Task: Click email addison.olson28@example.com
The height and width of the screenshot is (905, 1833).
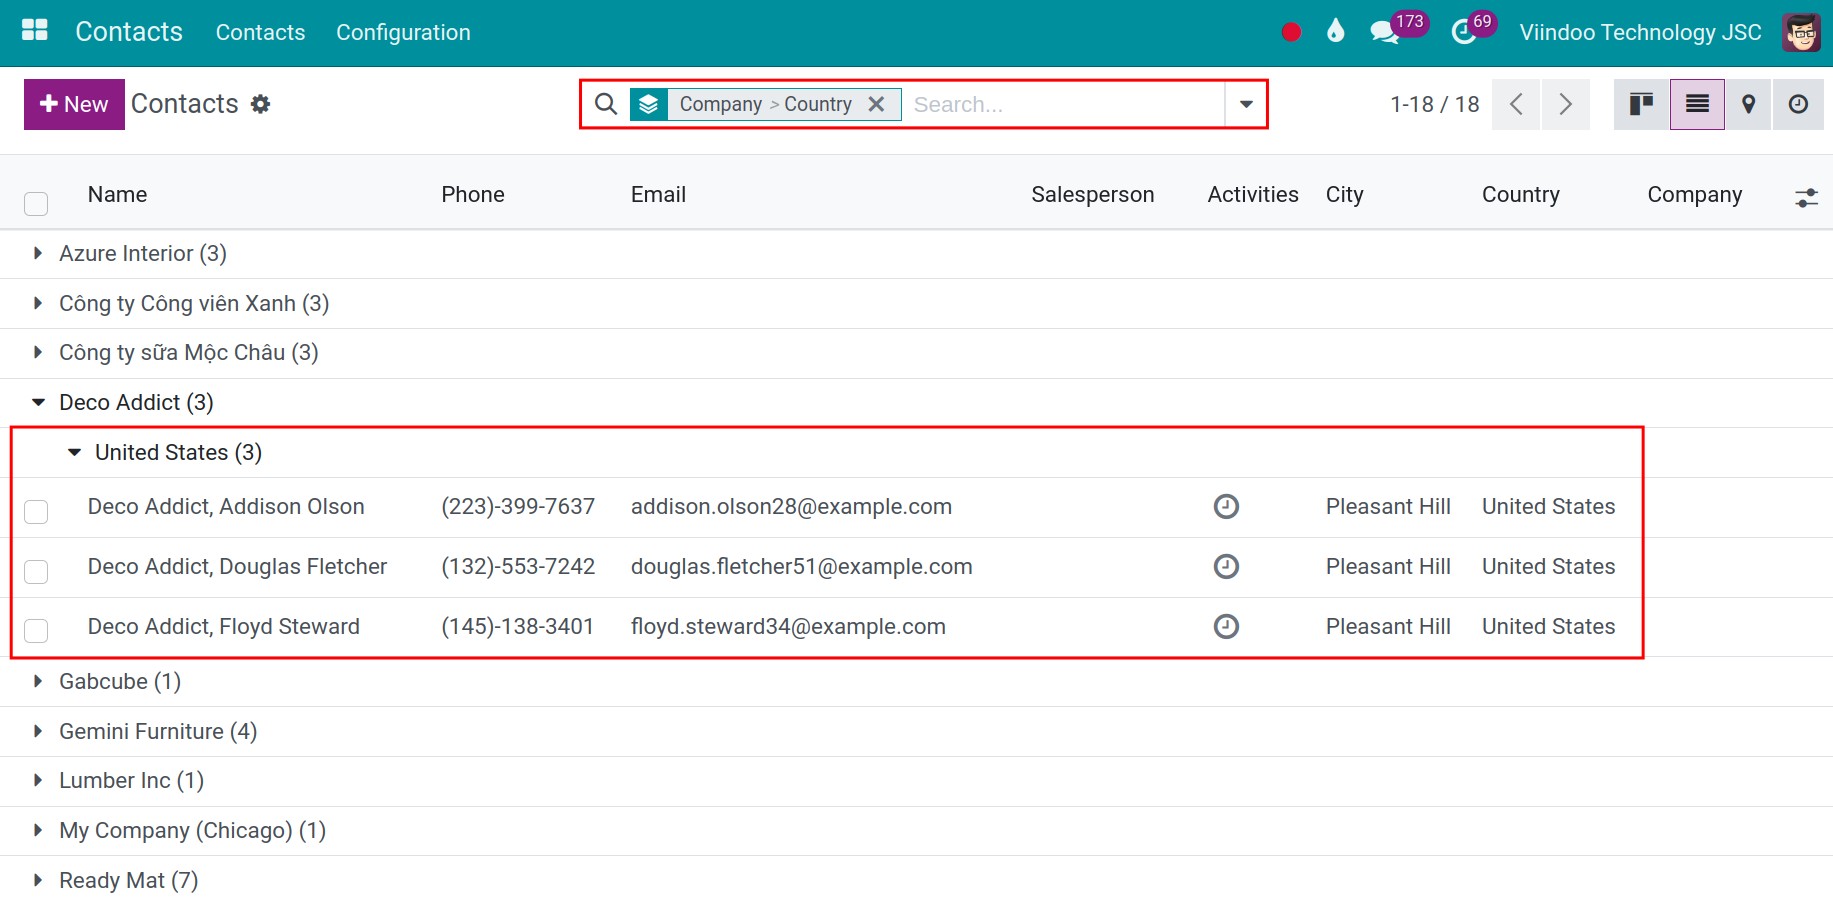Action: pos(791,507)
